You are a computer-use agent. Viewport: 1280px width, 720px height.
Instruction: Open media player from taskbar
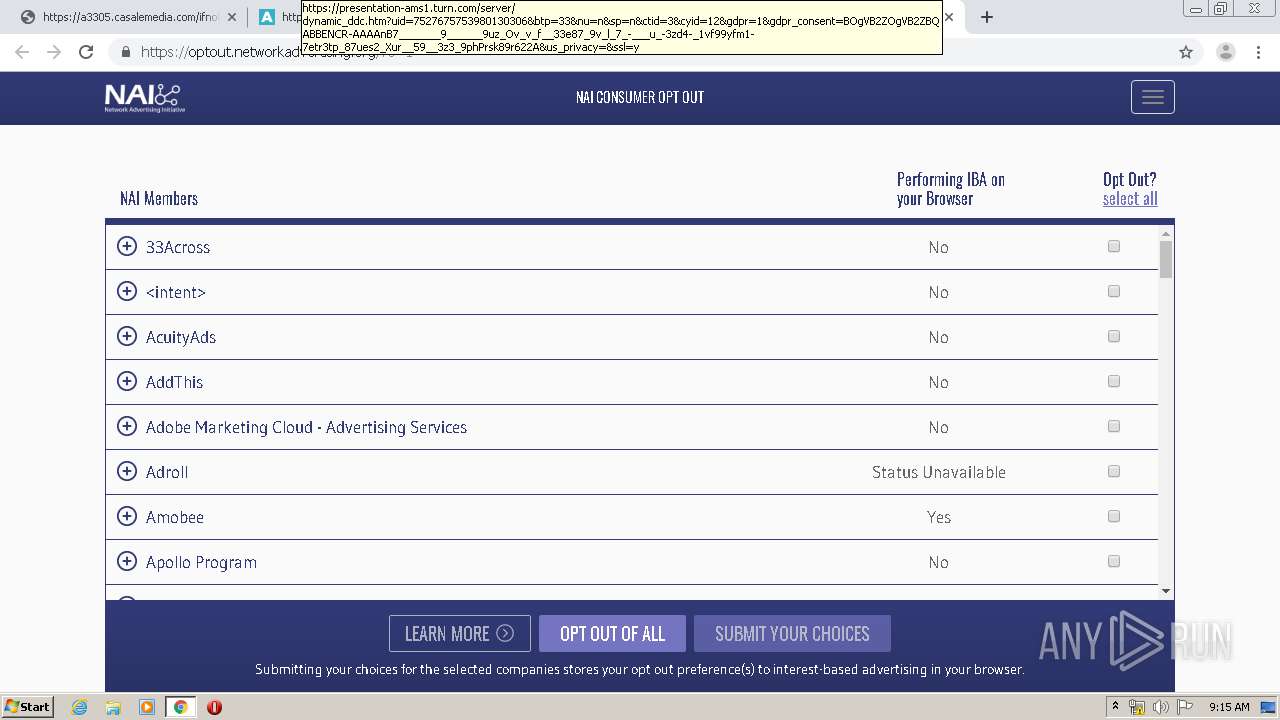coord(147,707)
